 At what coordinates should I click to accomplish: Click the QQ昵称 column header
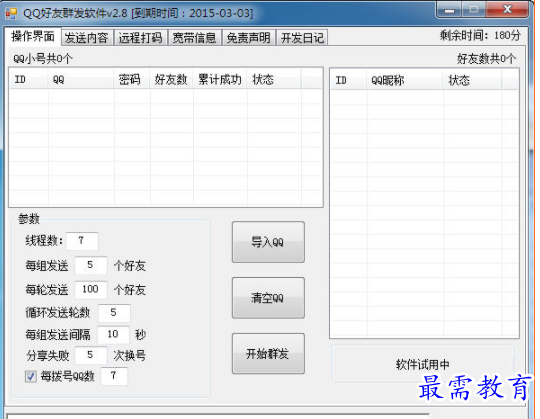pos(405,80)
